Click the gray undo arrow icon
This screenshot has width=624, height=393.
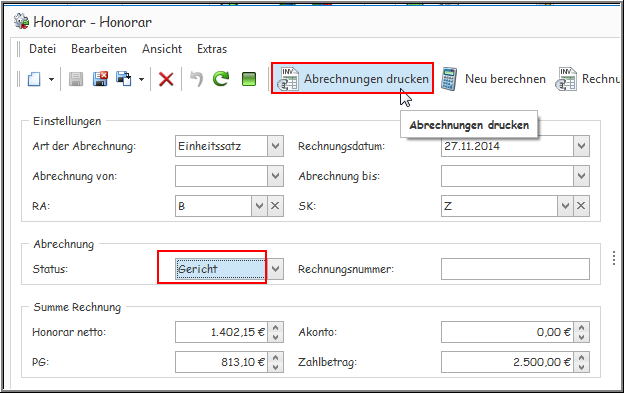pyautogui.click(x=196, y=79)
